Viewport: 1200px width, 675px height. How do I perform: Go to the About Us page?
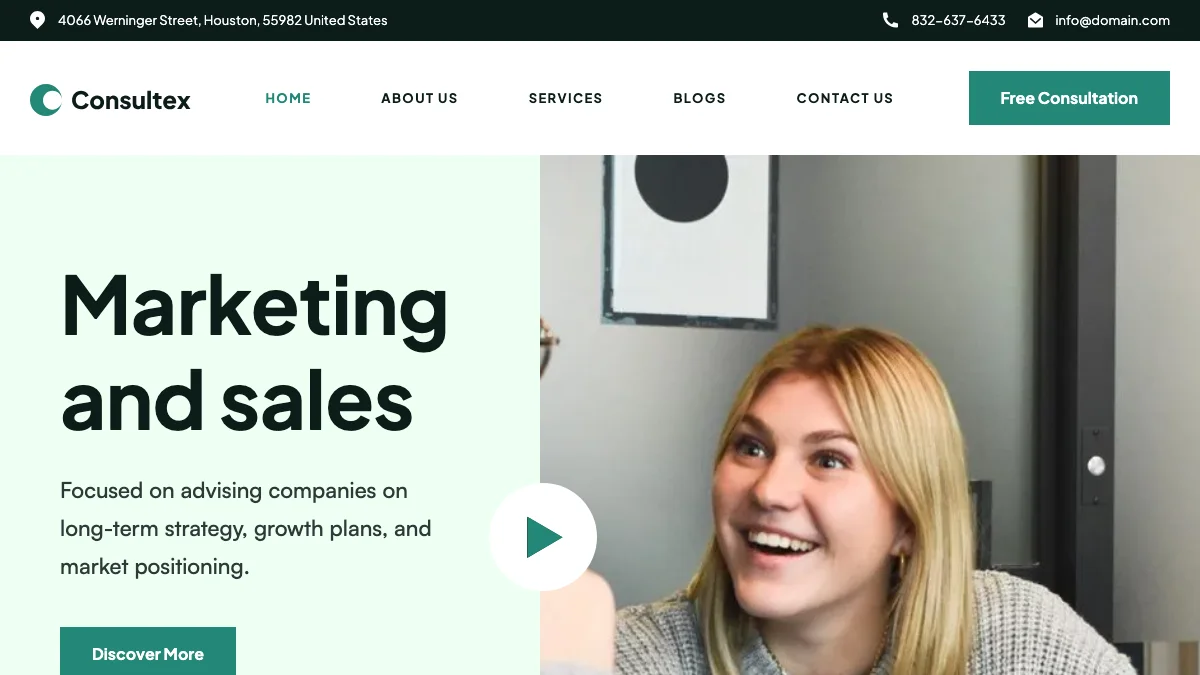(x=419, y=98)
